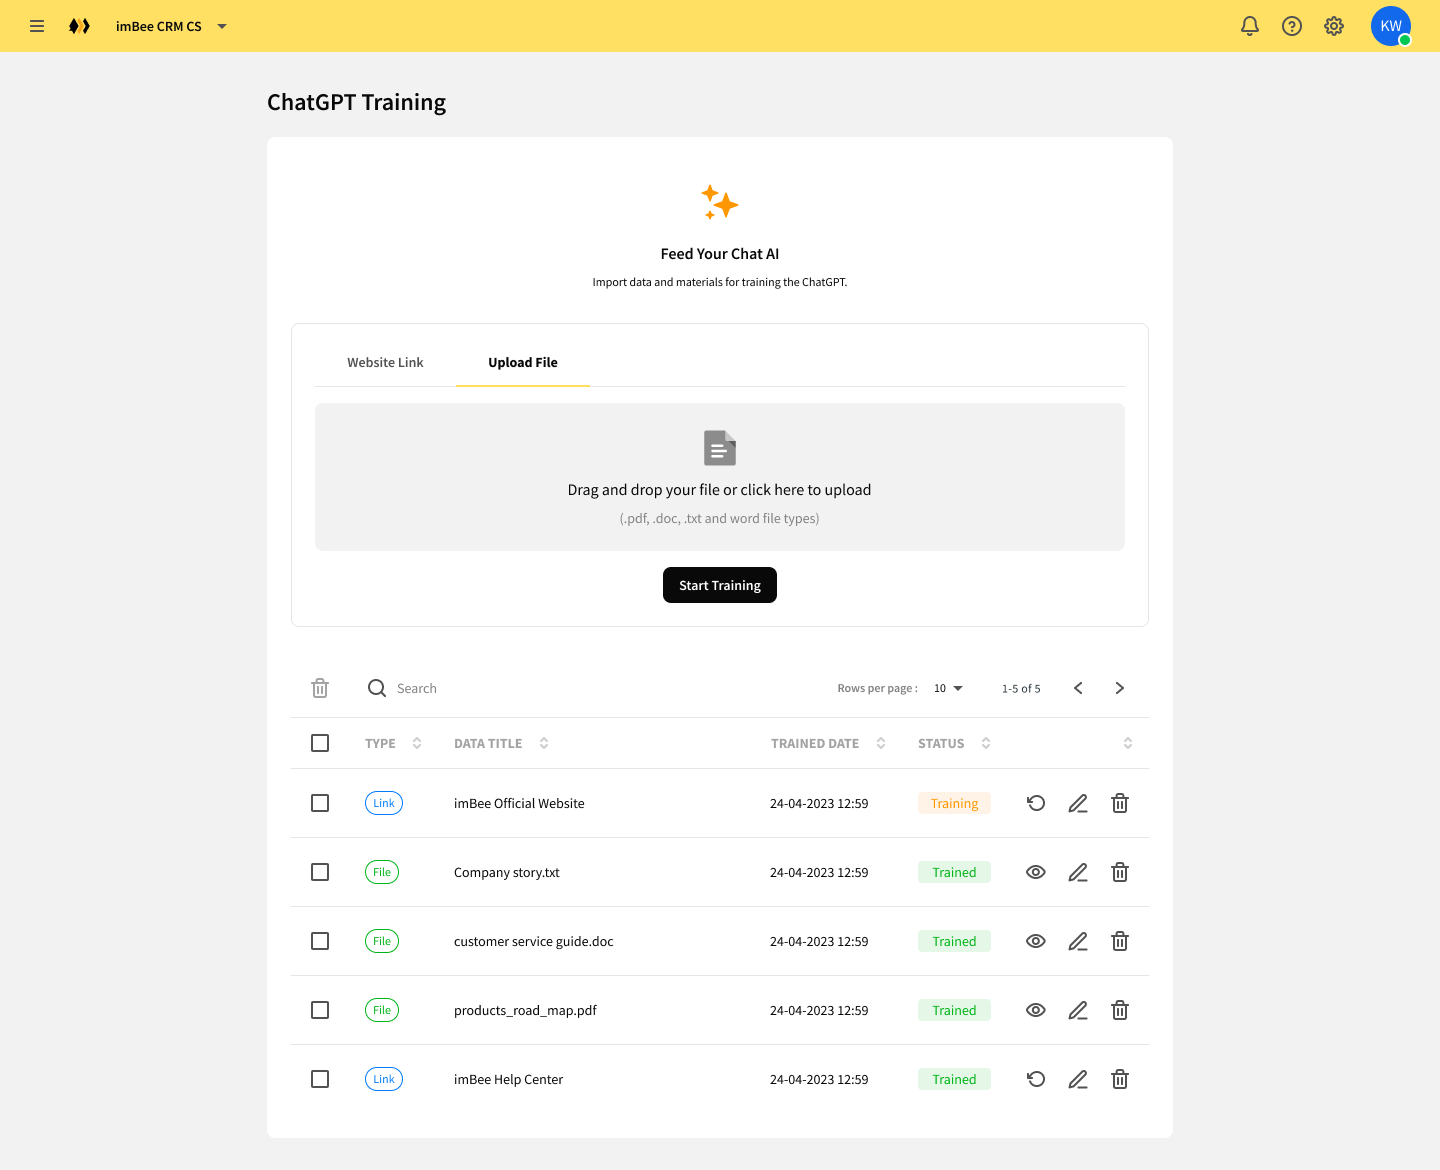
Task: Click sort arrows in last actions column
Action: pos(1128,743)
